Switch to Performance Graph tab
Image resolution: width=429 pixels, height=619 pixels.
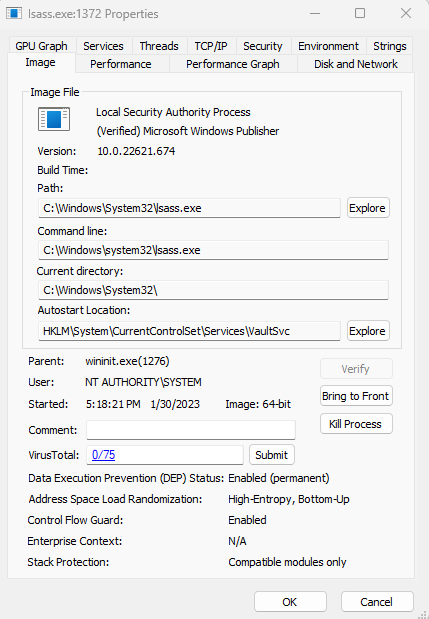(233, 64)
